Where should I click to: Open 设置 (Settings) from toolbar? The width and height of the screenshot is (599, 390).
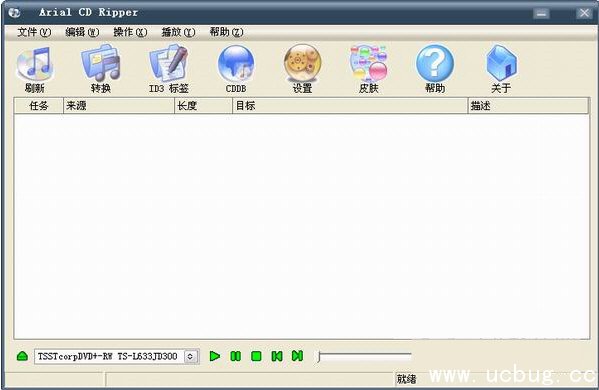coord(302,69)
